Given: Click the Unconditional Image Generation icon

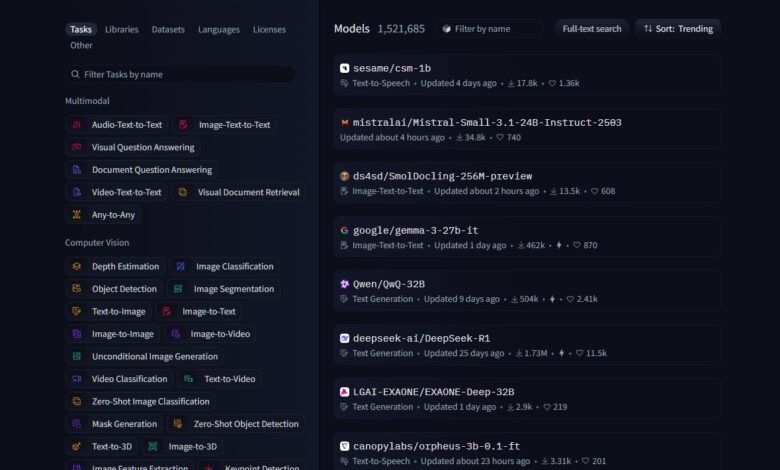Looking at the screenshot, I should [77, 357].
